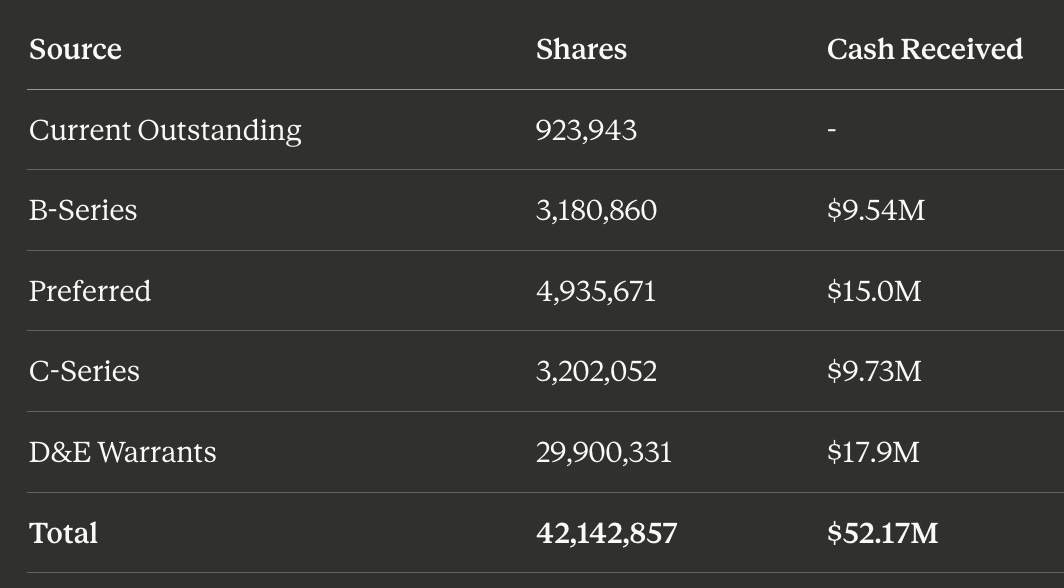Select the Preferred row label
The image size is (1064, 588).
[90, 291]
